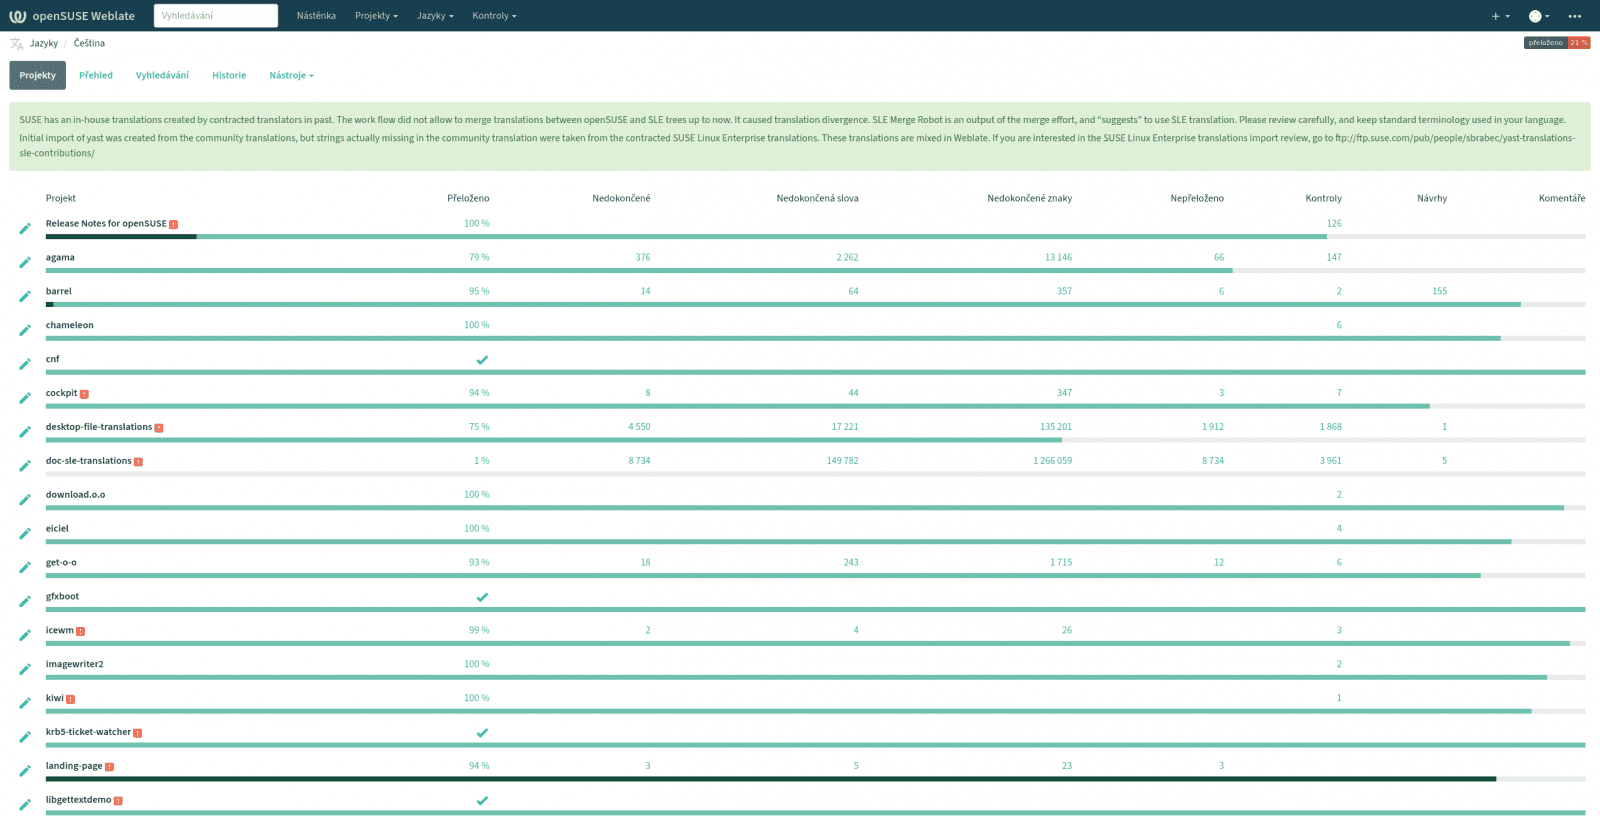Click the pencil icon for doc-sle-translations
This screenshot has width=1600, height=816.
[x=25, y=467]
